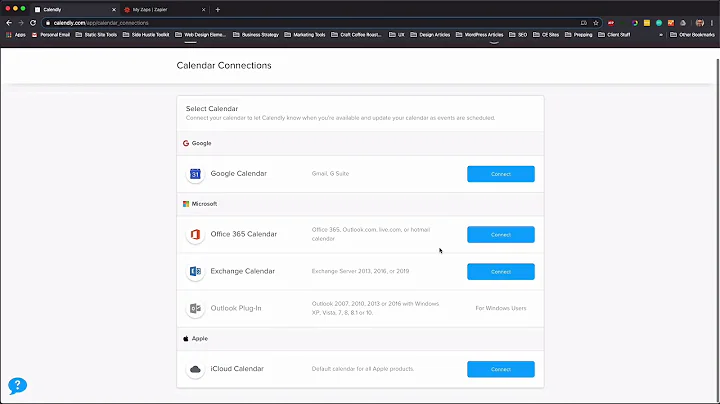Click the Gmail, G Suite description text
The width and height of the screenshot is (720, 404).
click(x=331, y=174)
